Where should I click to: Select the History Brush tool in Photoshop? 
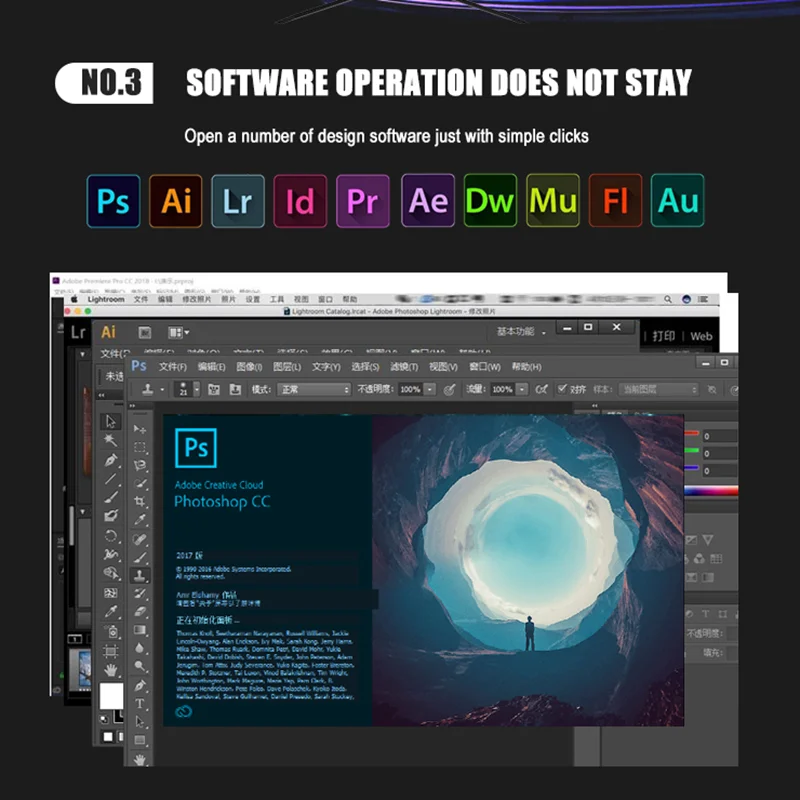pyautogui.click(x=140, y=593)
